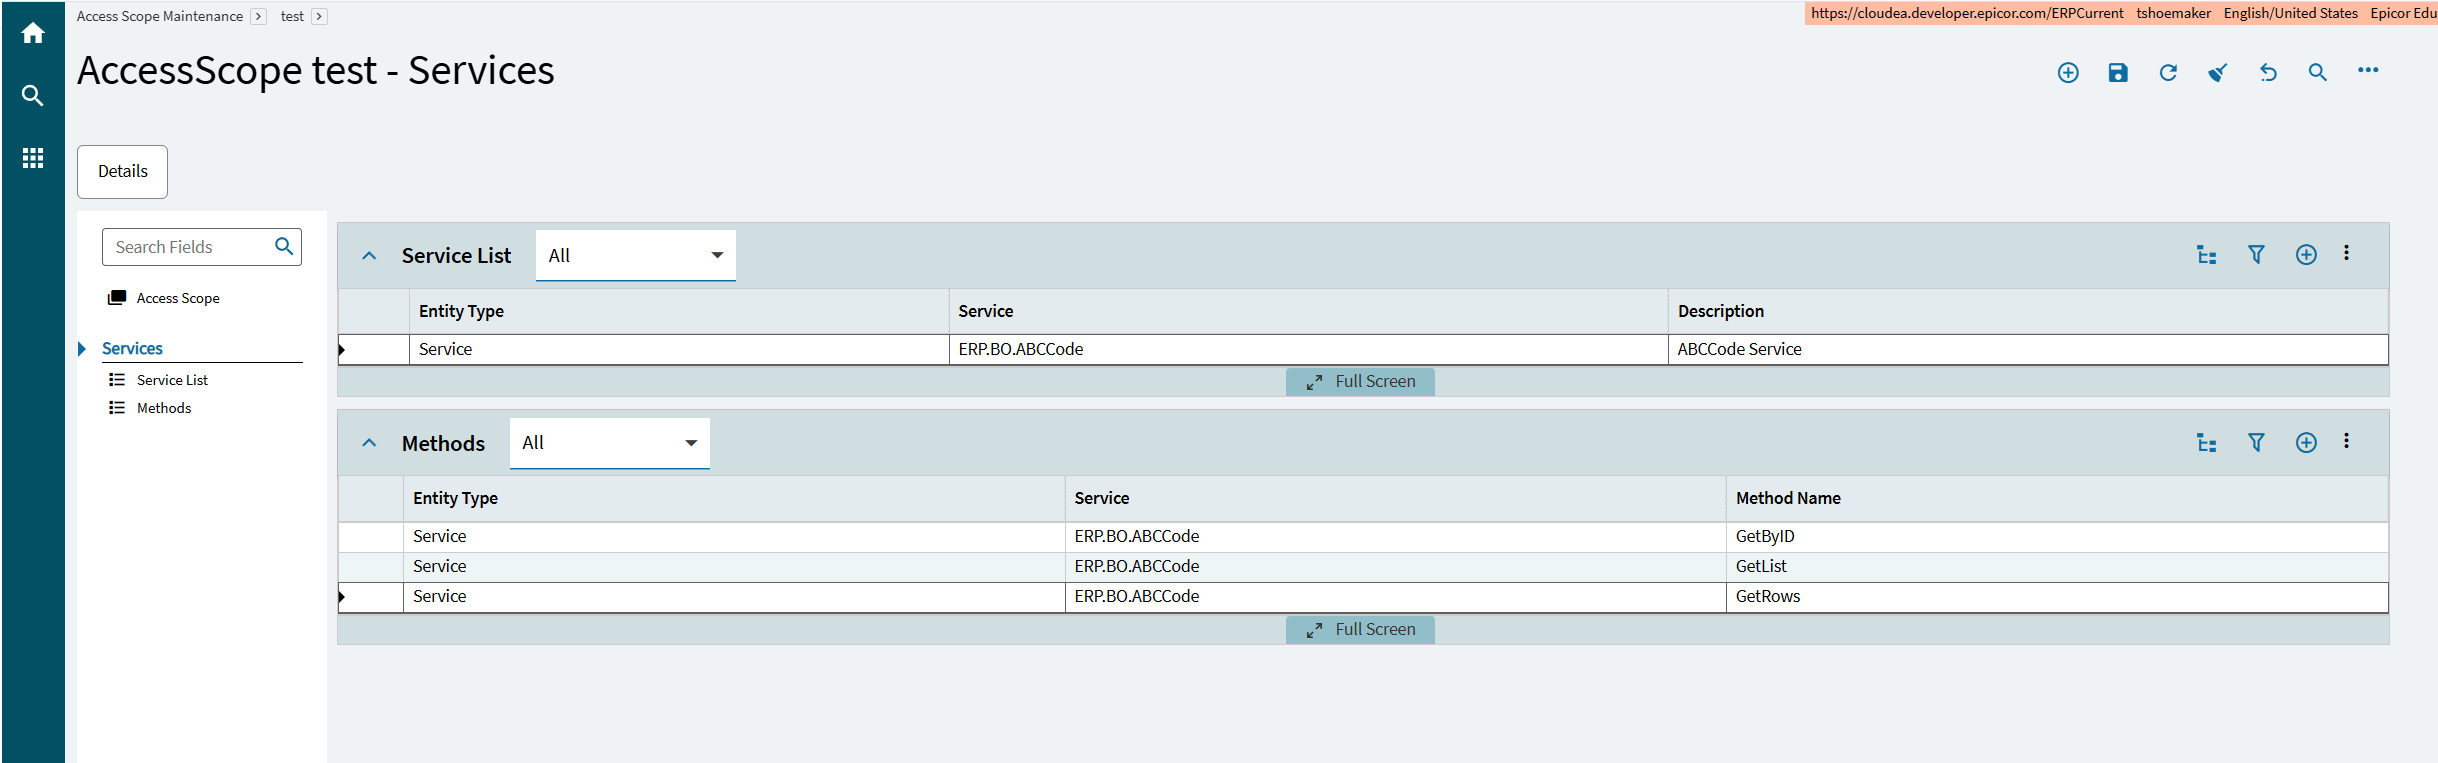2438x763 pixels.
Task: Click Full Screen under the Methods grid
Action: (x=1360, y=629)
